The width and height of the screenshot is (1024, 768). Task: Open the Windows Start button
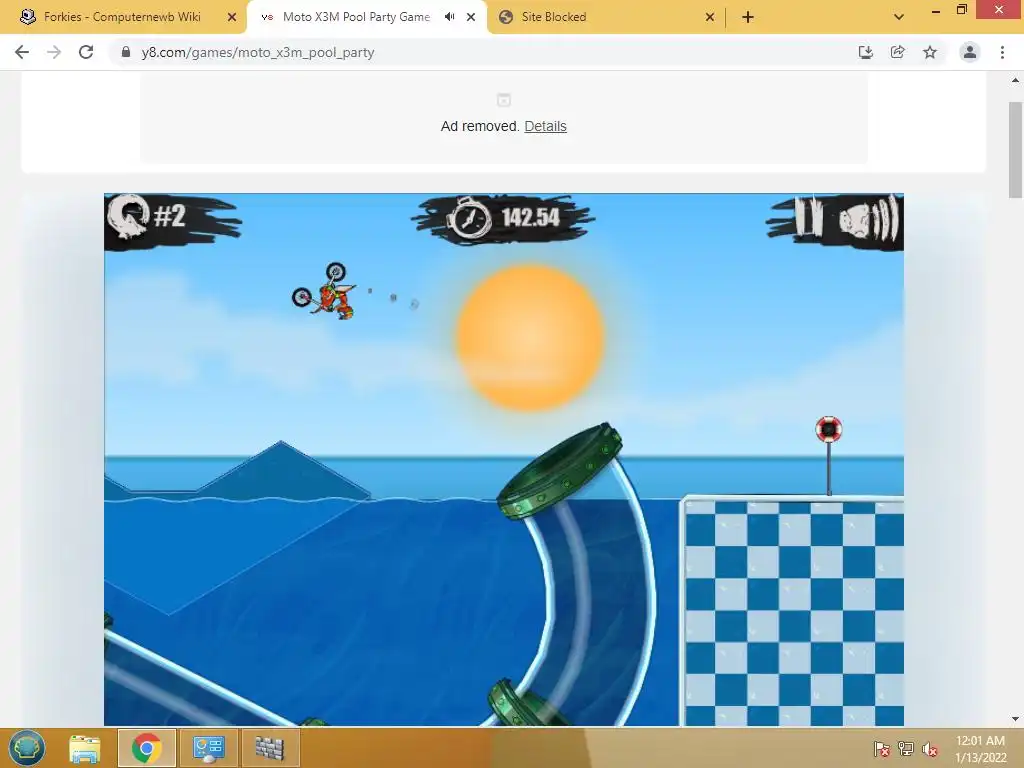point(27,748)
